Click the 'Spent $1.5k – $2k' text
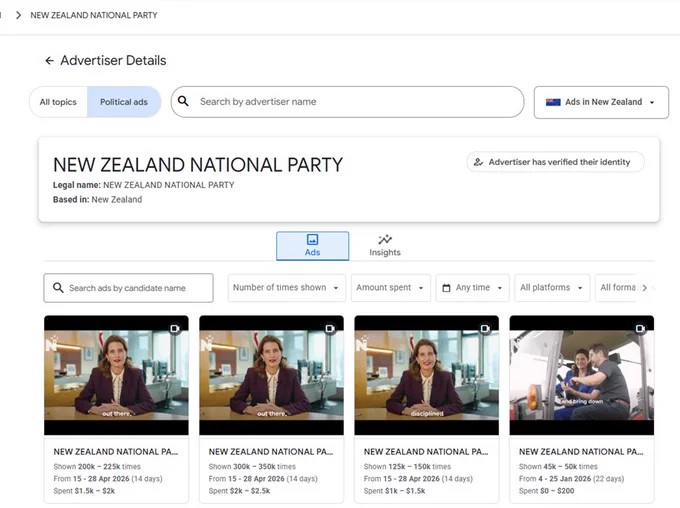680x508 pixels. [x=84, y=491]
